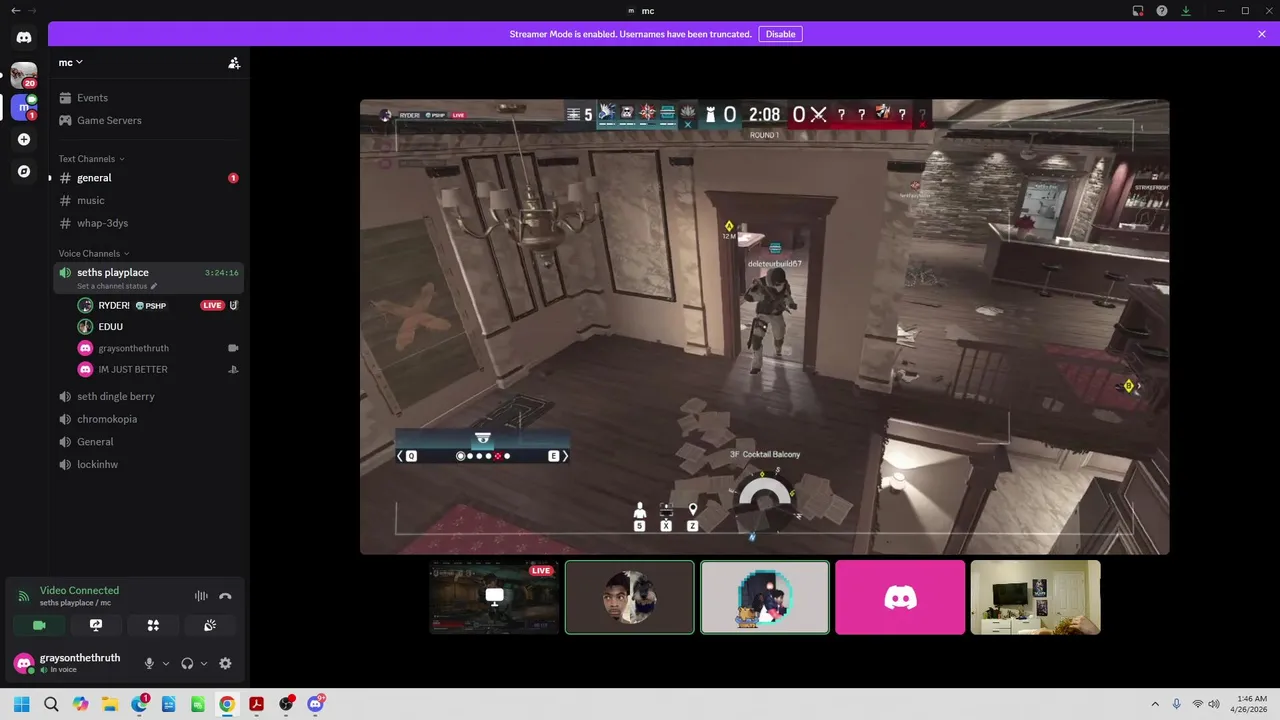Open Game Servers in the sidebar
The height and width of the screenshot is (720, 1280).
coord(148,120)
